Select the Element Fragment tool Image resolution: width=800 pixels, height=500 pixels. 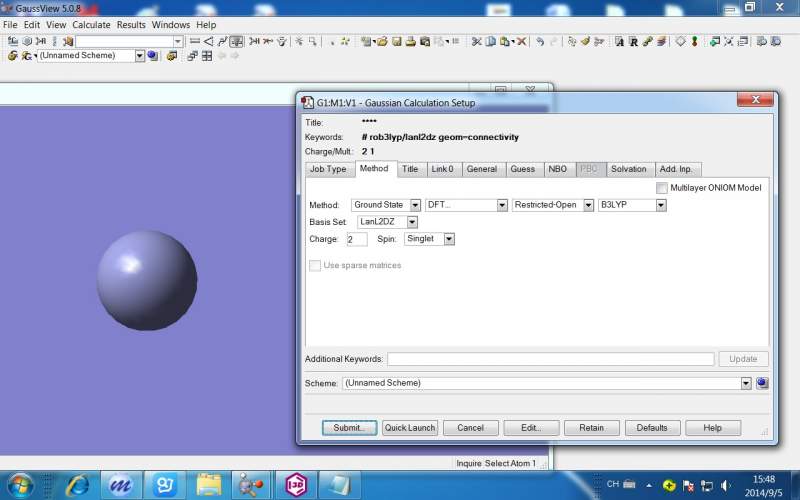coord(13,41)
